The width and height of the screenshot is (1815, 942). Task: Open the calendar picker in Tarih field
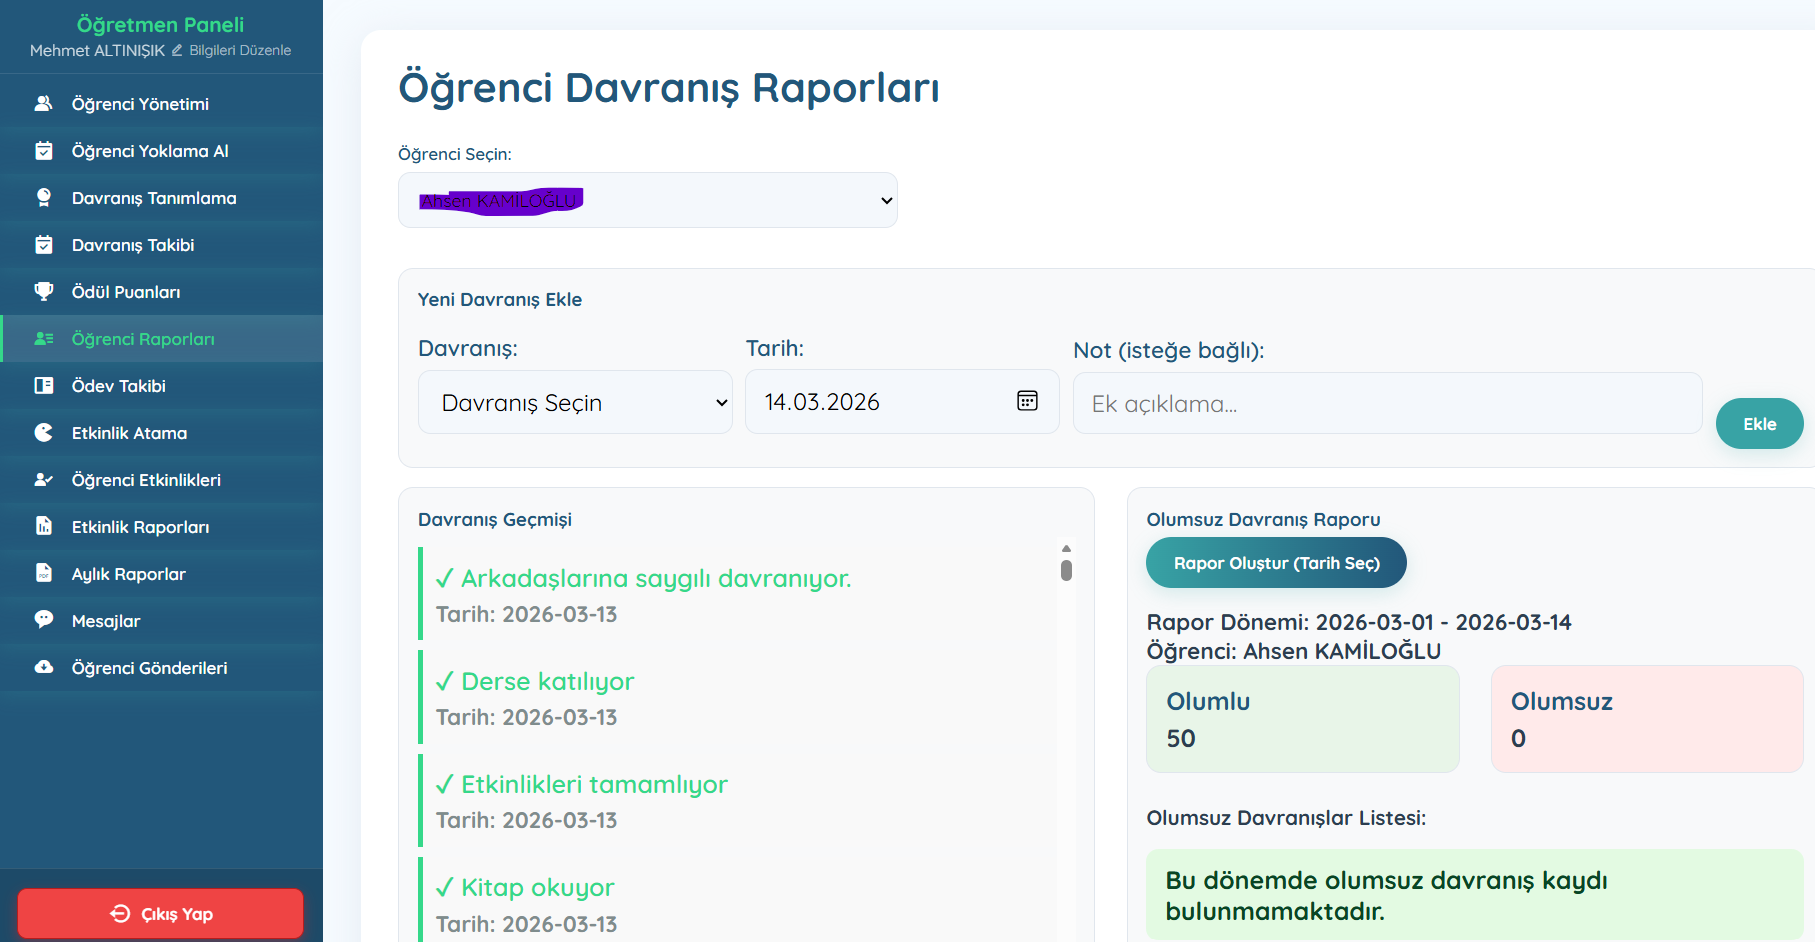(x=1027, y=401)
